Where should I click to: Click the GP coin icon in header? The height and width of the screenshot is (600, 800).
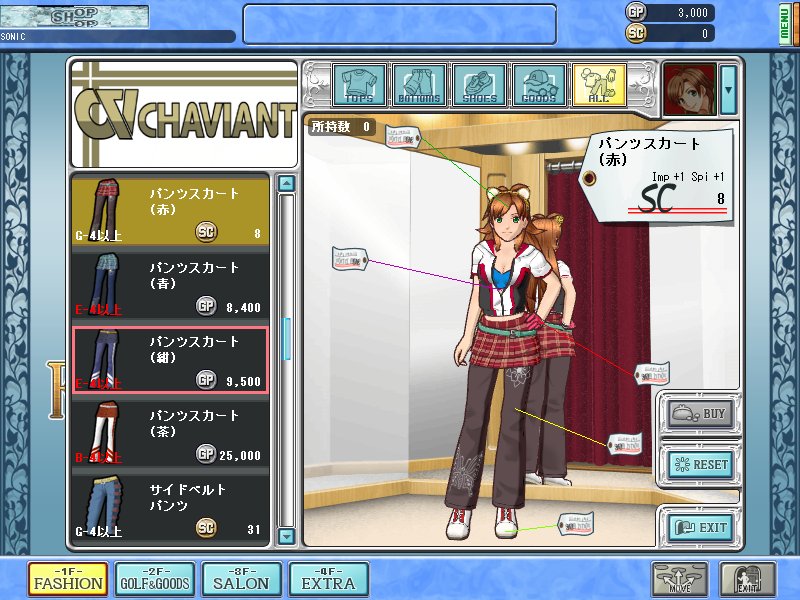pyautogui.click(x=636, y=12)
